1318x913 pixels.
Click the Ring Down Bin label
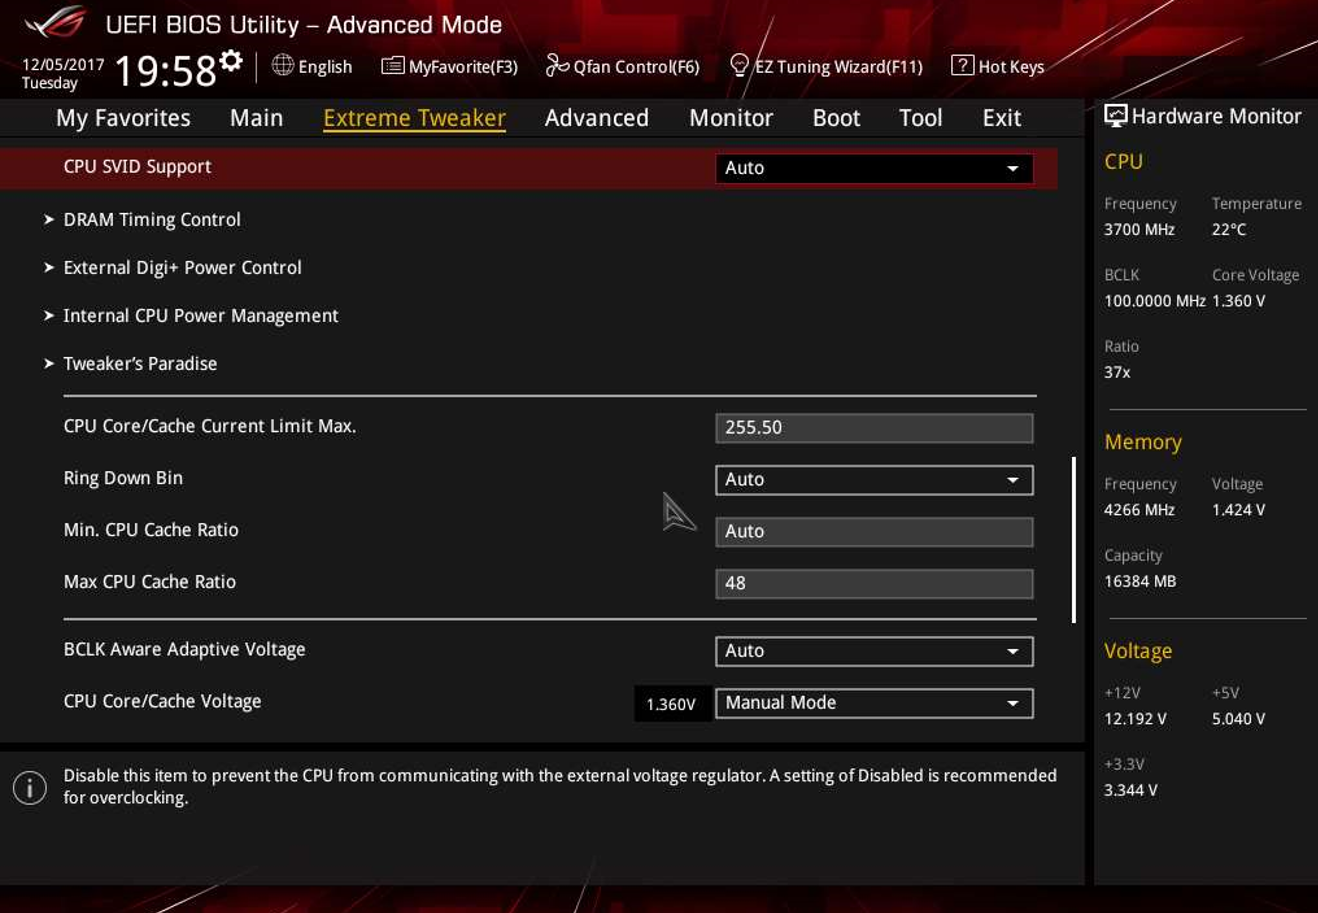pos(123,478)
